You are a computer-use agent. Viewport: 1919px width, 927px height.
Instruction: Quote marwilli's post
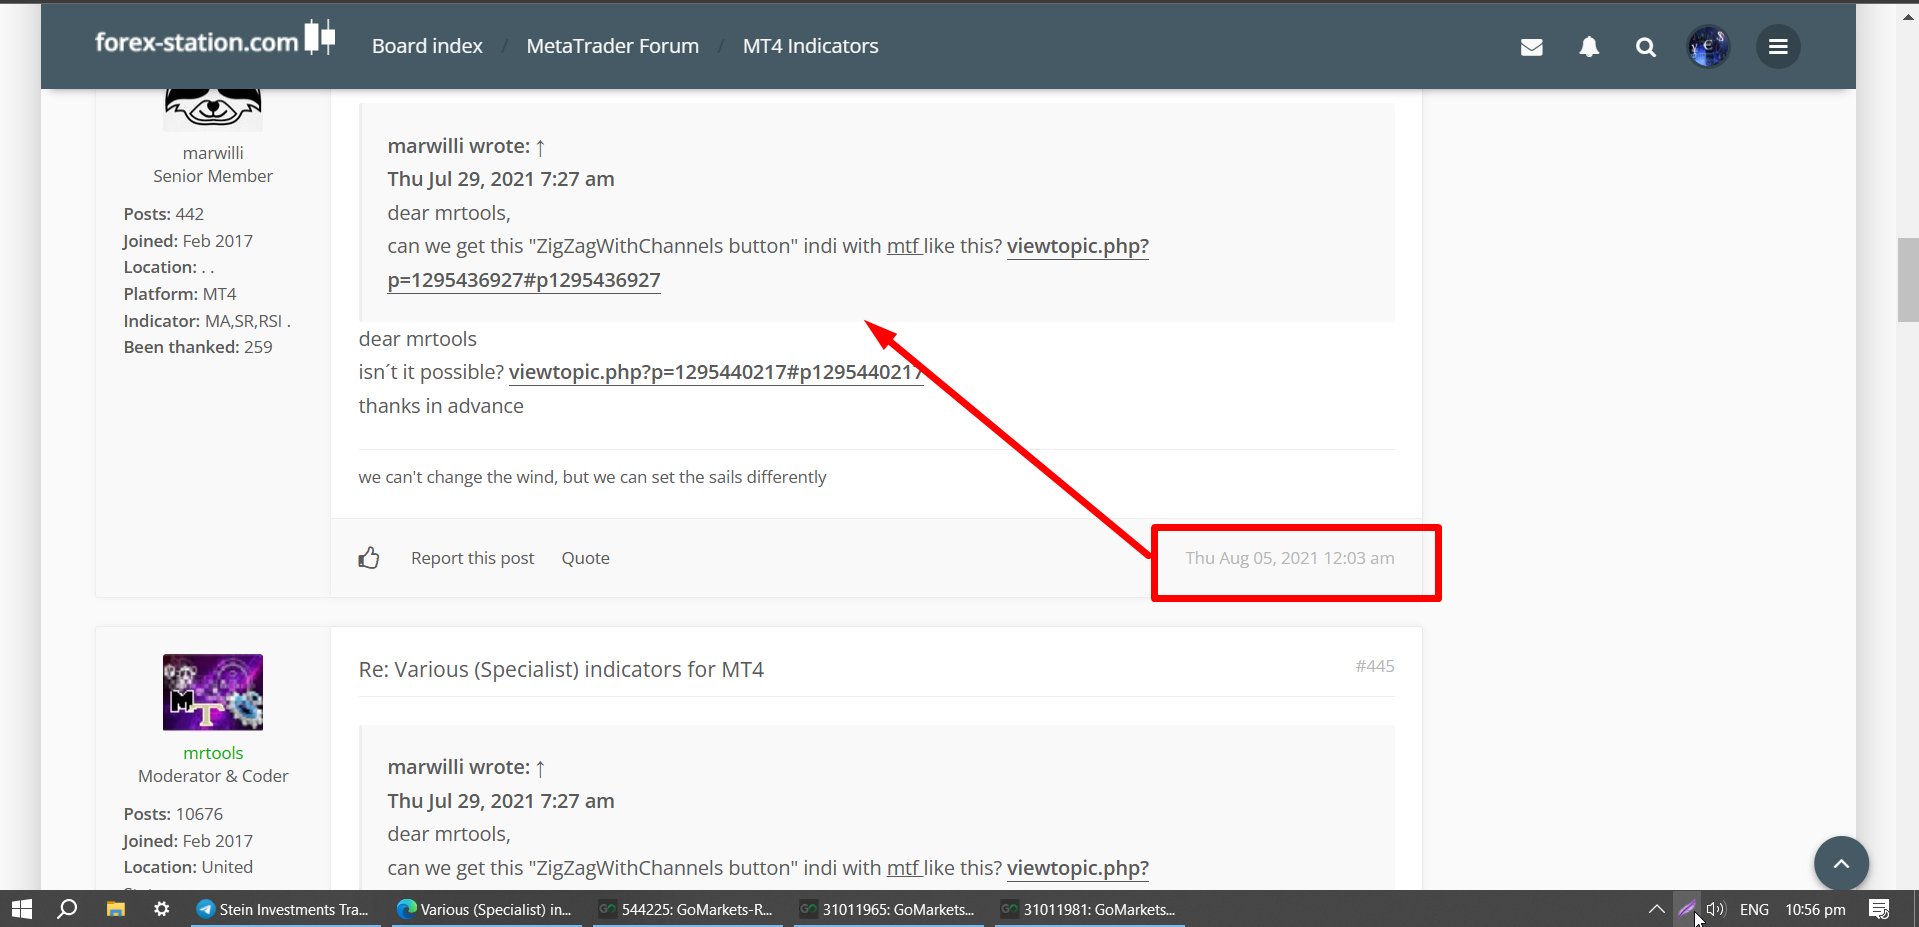585,558
